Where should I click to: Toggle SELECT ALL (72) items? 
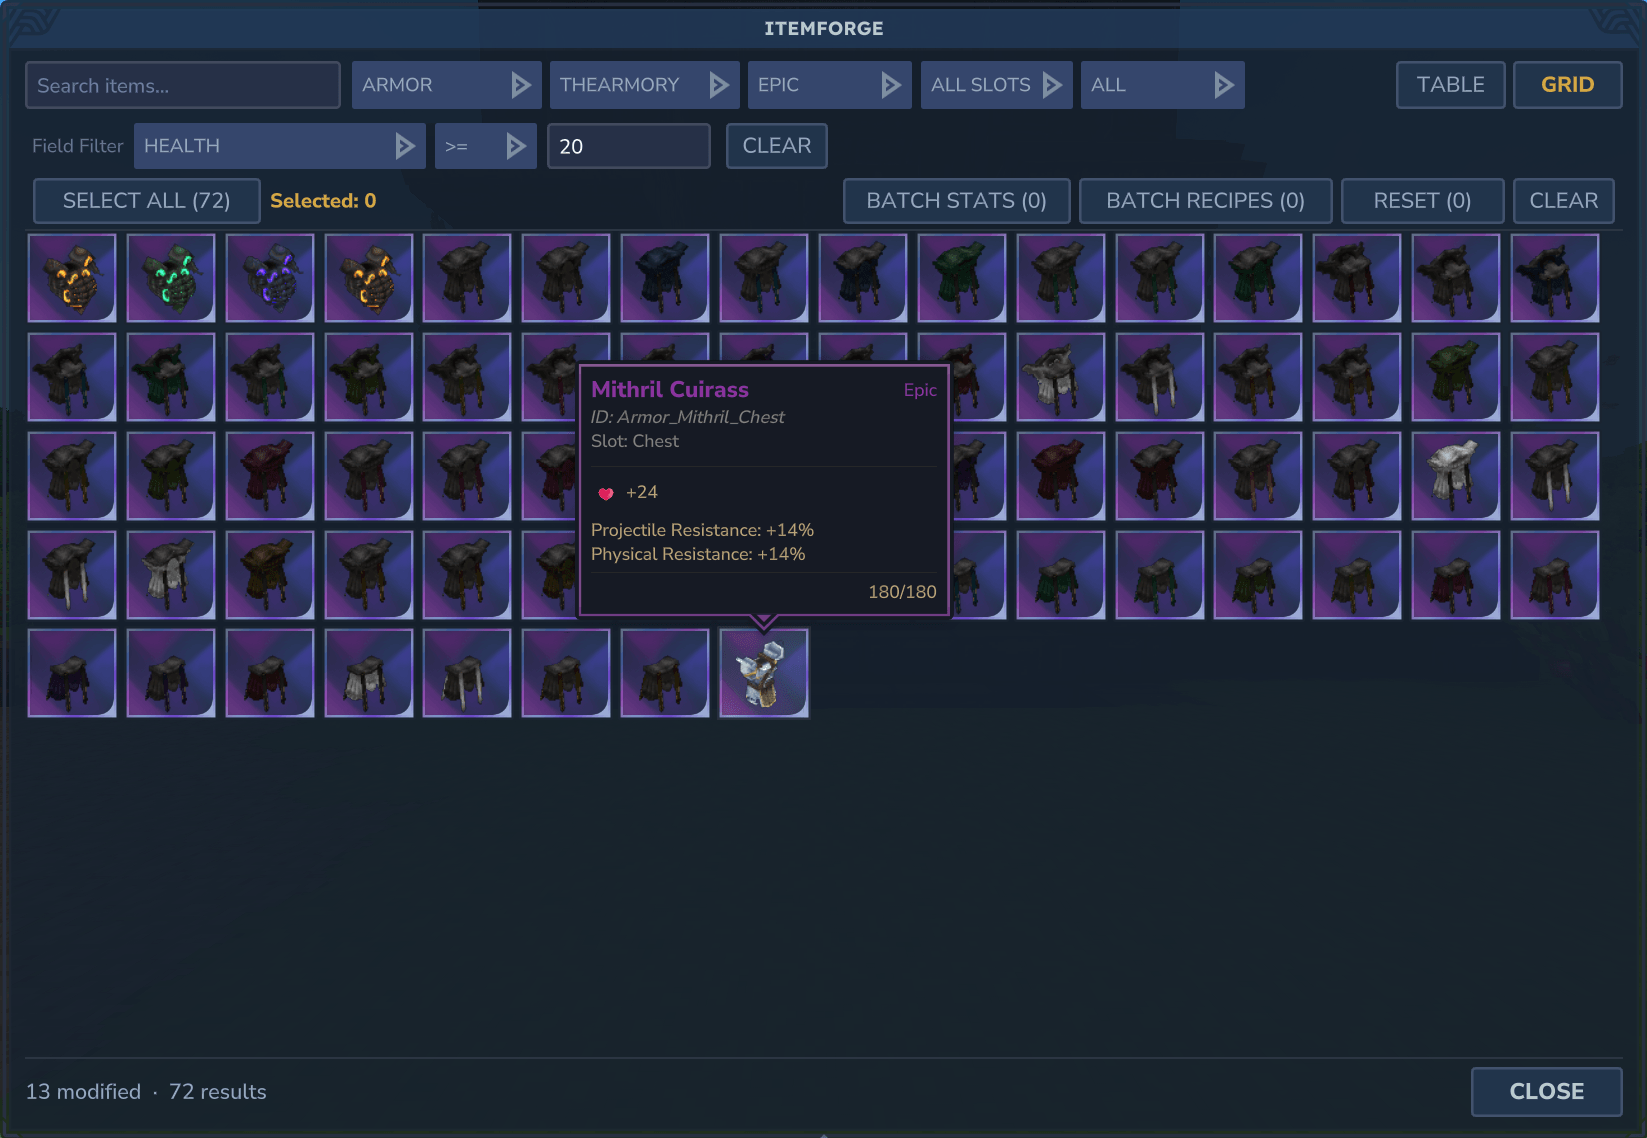pyautogui.click(x=147, y=201)
